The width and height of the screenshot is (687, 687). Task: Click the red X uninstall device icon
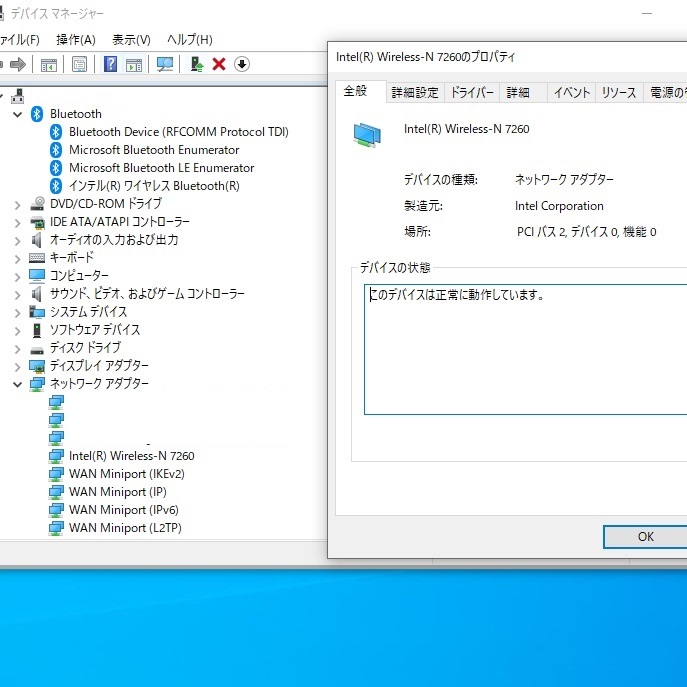pyautogui.click(x=219, y=64)
